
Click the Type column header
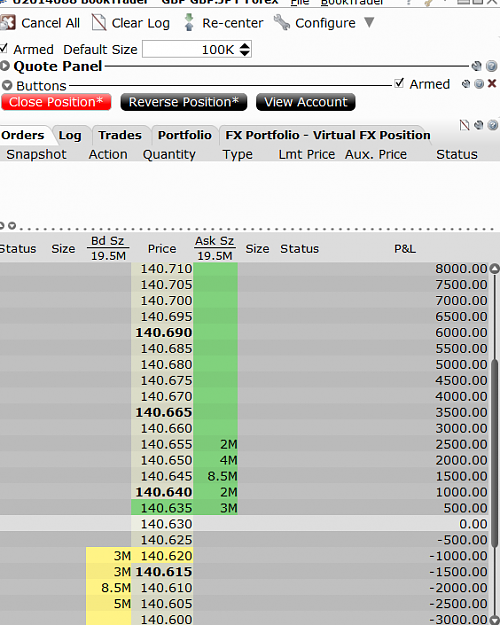[x=238, y=155]
